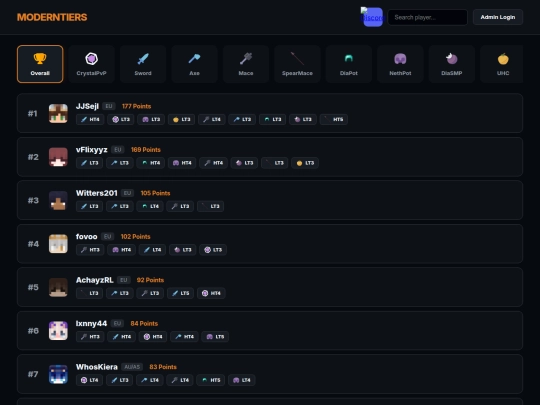Screen dimensions: 540x405
Task: Click vFlixyyz's NethPot HT4 badge
Action: tap(182, 163)
